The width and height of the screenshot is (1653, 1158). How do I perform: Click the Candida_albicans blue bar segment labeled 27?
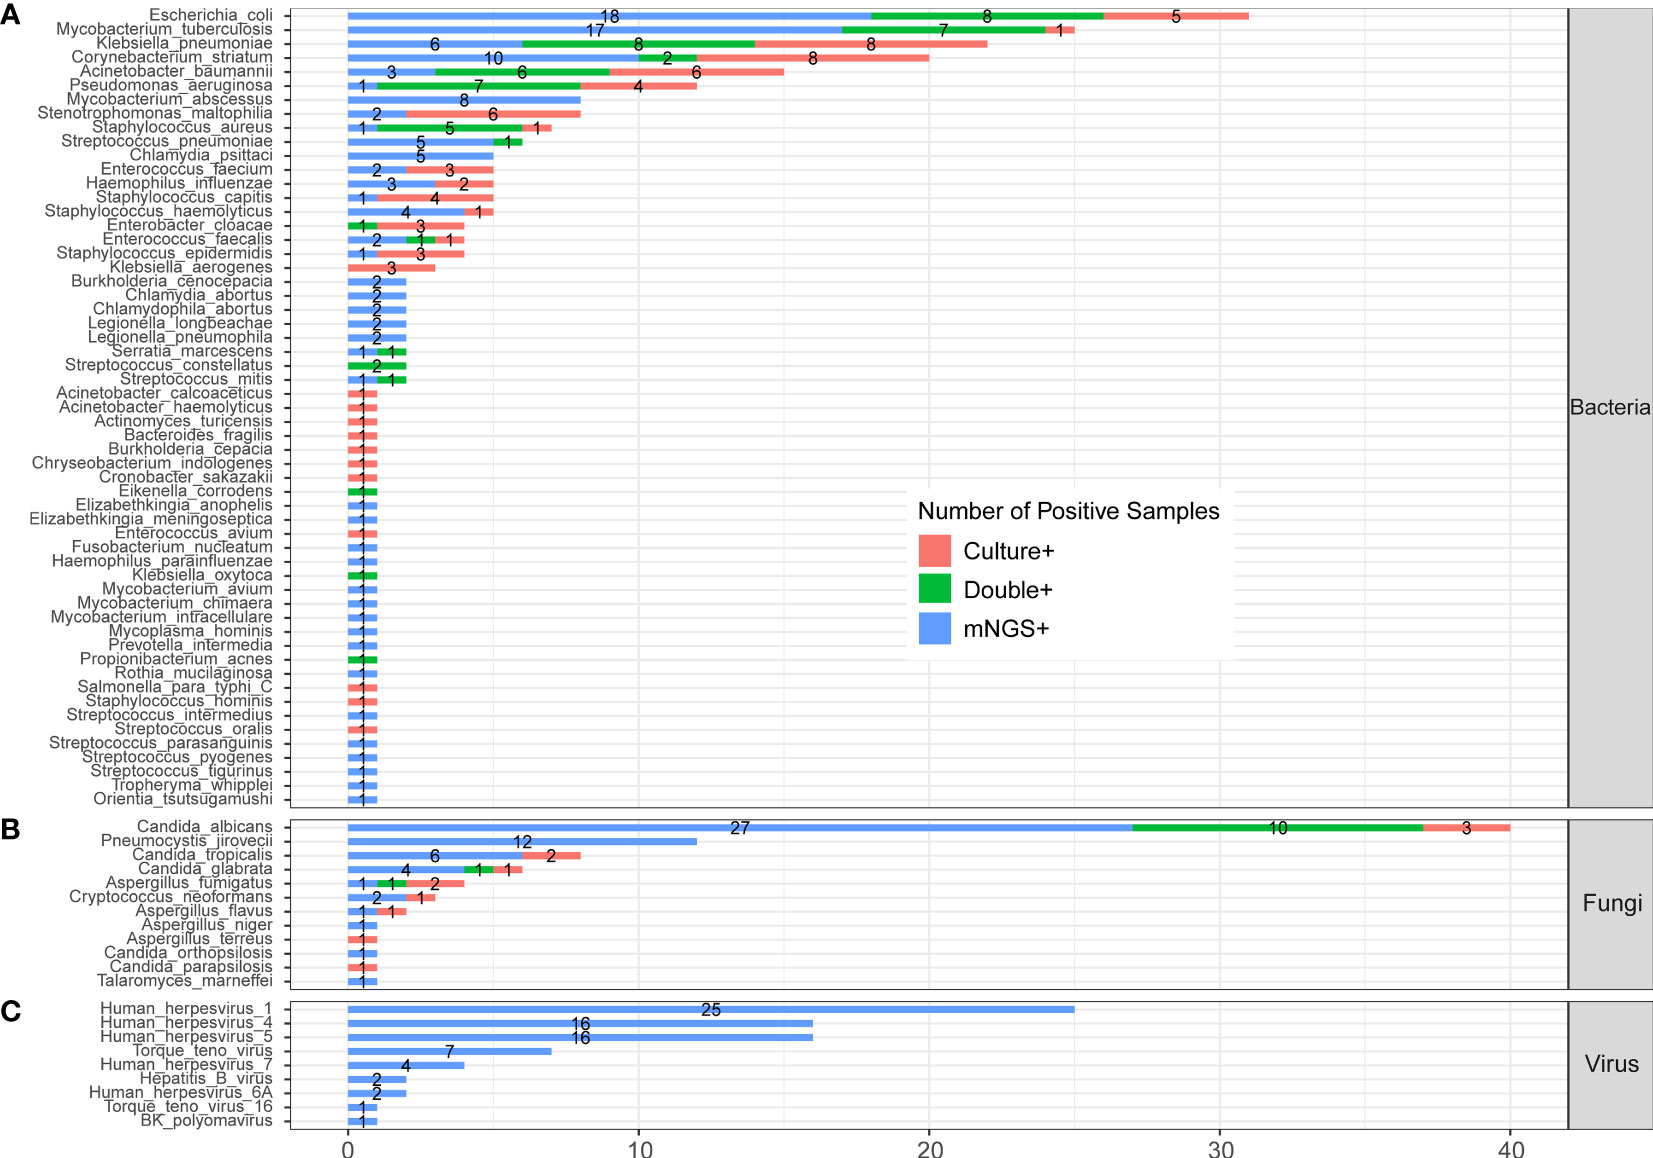pyautogui.click(x=740, y=827)
